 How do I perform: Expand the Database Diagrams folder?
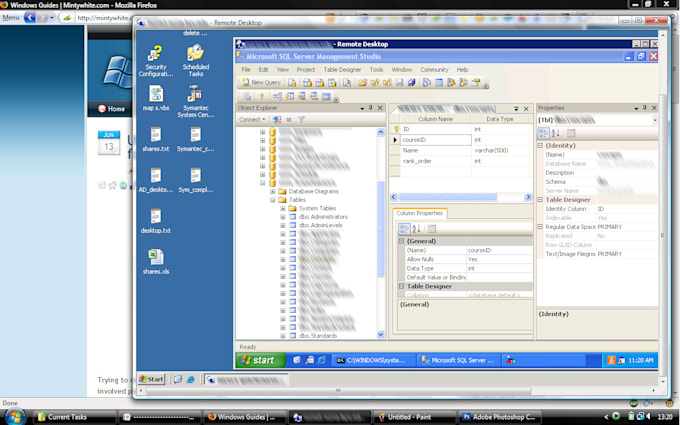[x=272, y=190]
